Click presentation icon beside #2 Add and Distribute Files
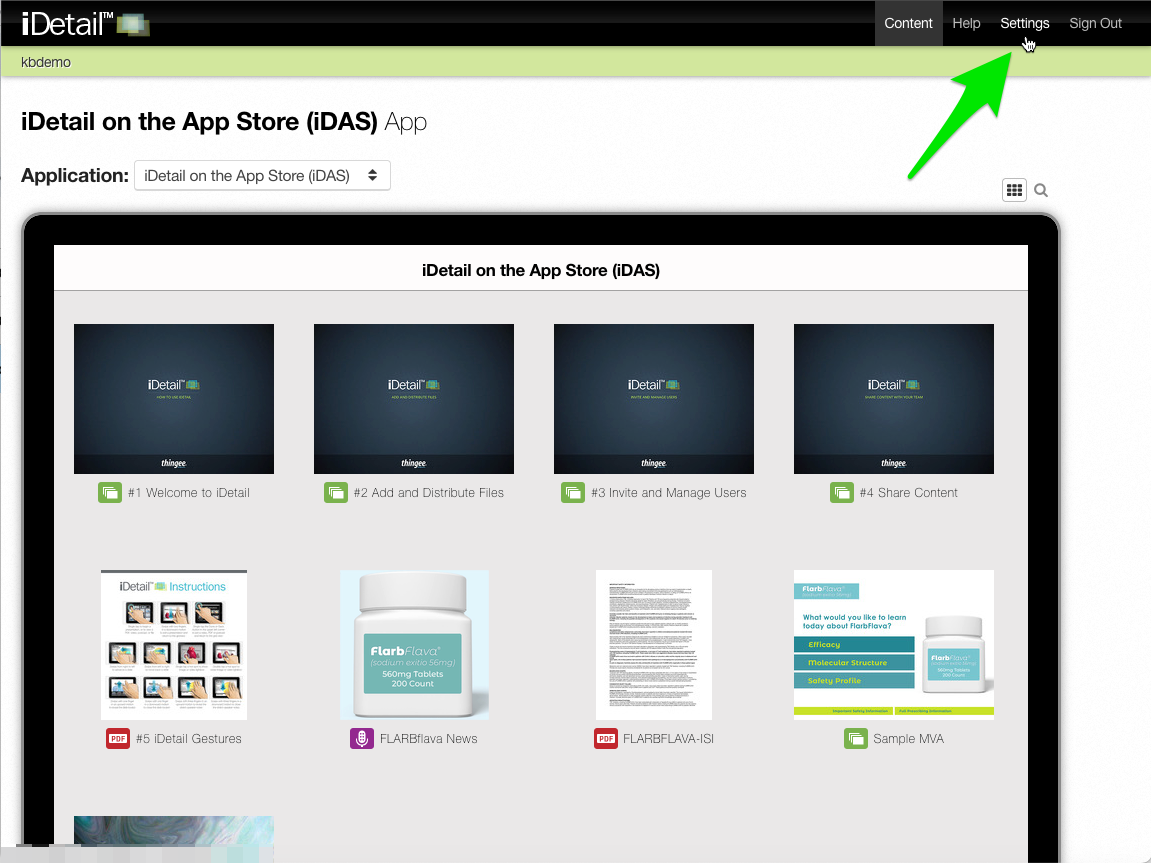The height and width of the screenshot is (863, 1151). click(x=335, y=492)
